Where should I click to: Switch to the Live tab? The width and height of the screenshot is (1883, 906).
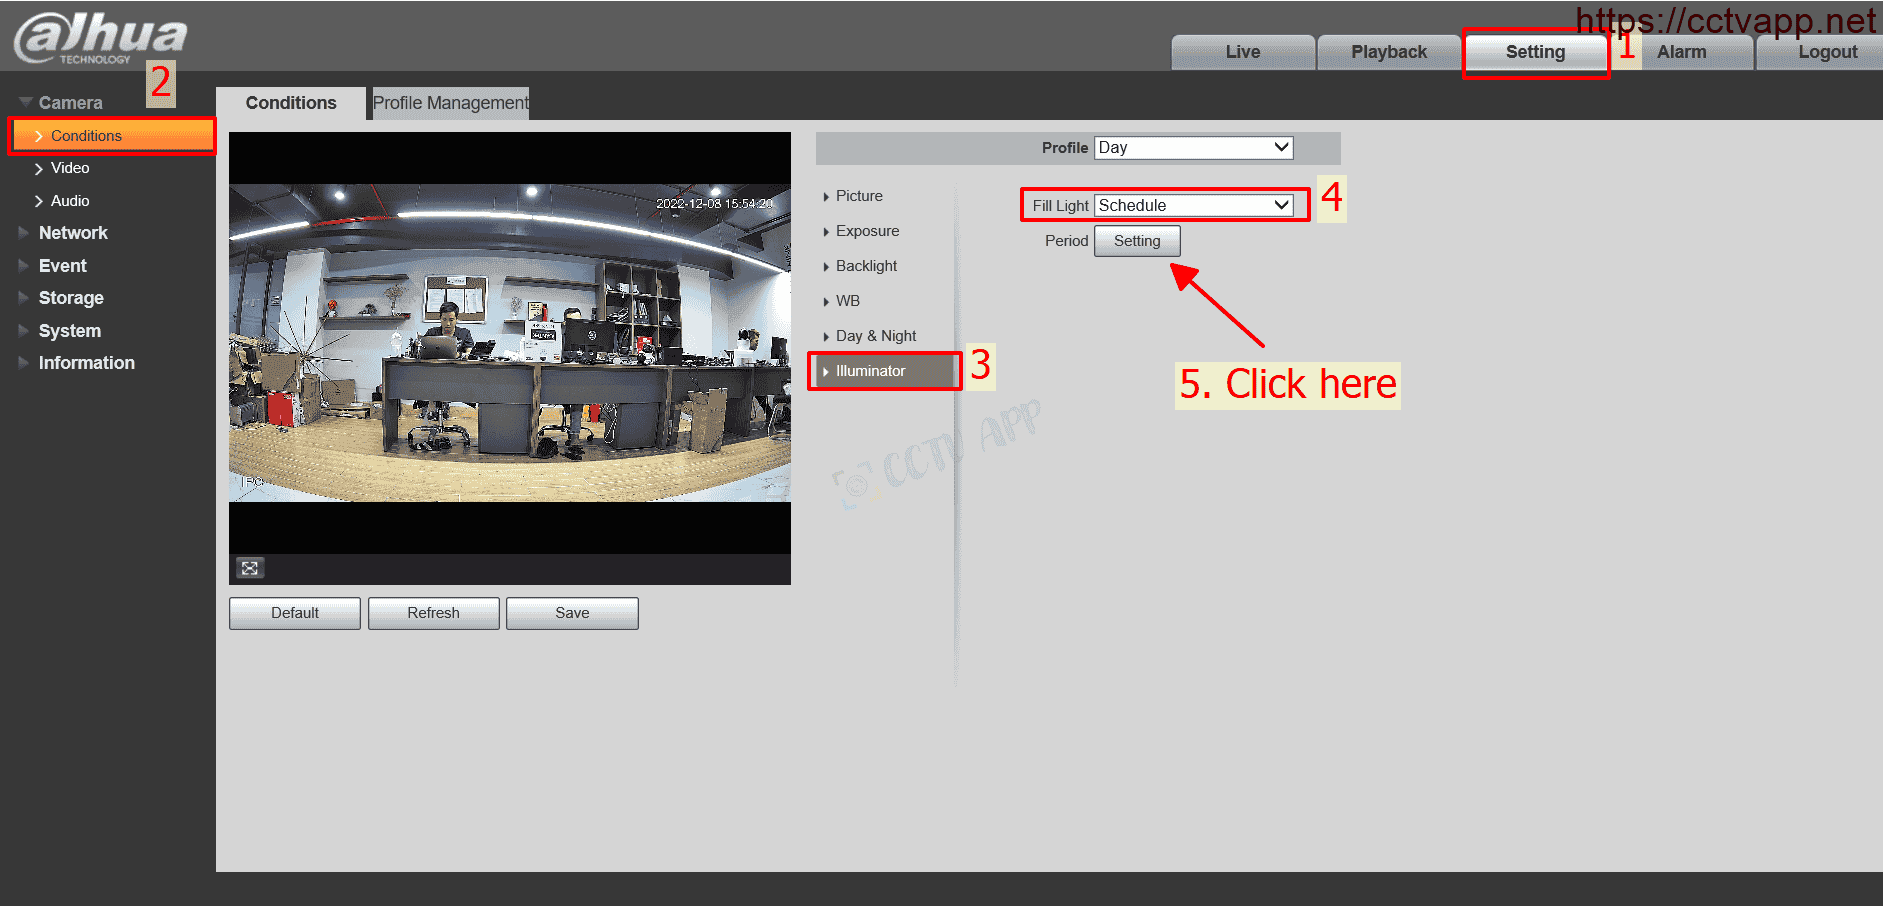[x=1242, y=52]
